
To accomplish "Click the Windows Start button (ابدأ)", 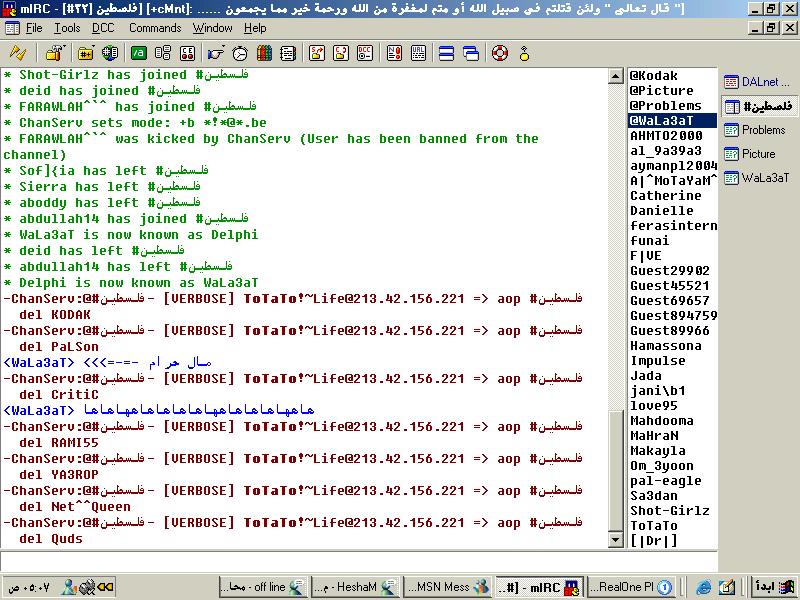I will [774, 587].
